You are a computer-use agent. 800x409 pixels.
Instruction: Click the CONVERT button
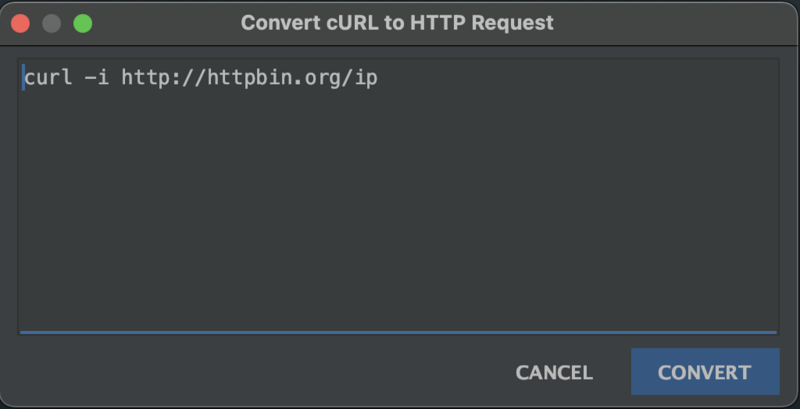(x=705, y=372)
